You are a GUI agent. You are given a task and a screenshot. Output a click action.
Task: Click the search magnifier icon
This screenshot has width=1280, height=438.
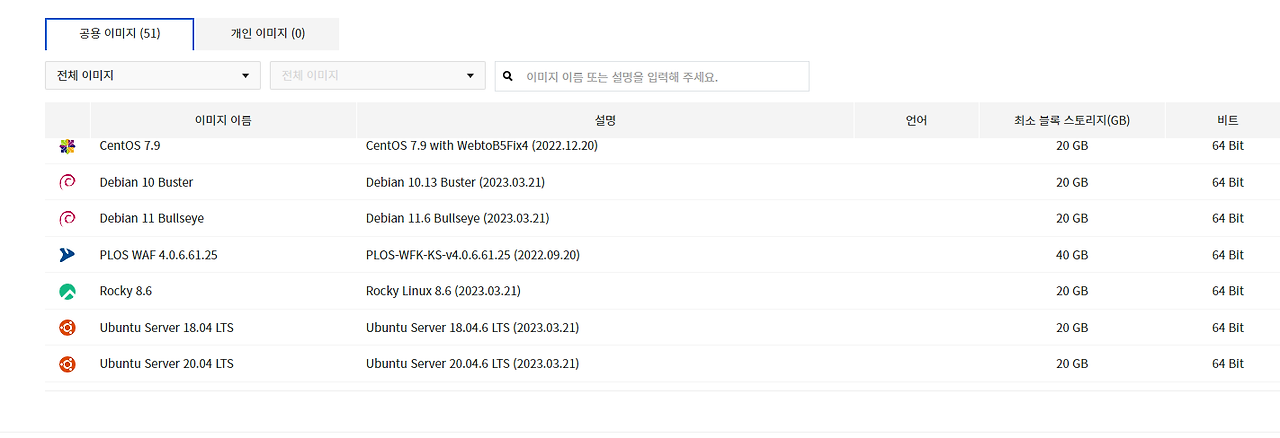pos(508,76)
